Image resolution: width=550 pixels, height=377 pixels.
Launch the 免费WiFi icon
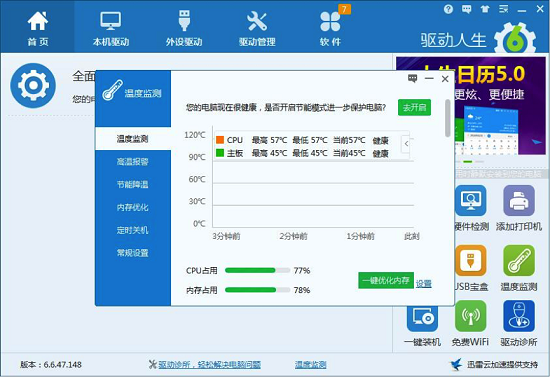coord(470,316)
